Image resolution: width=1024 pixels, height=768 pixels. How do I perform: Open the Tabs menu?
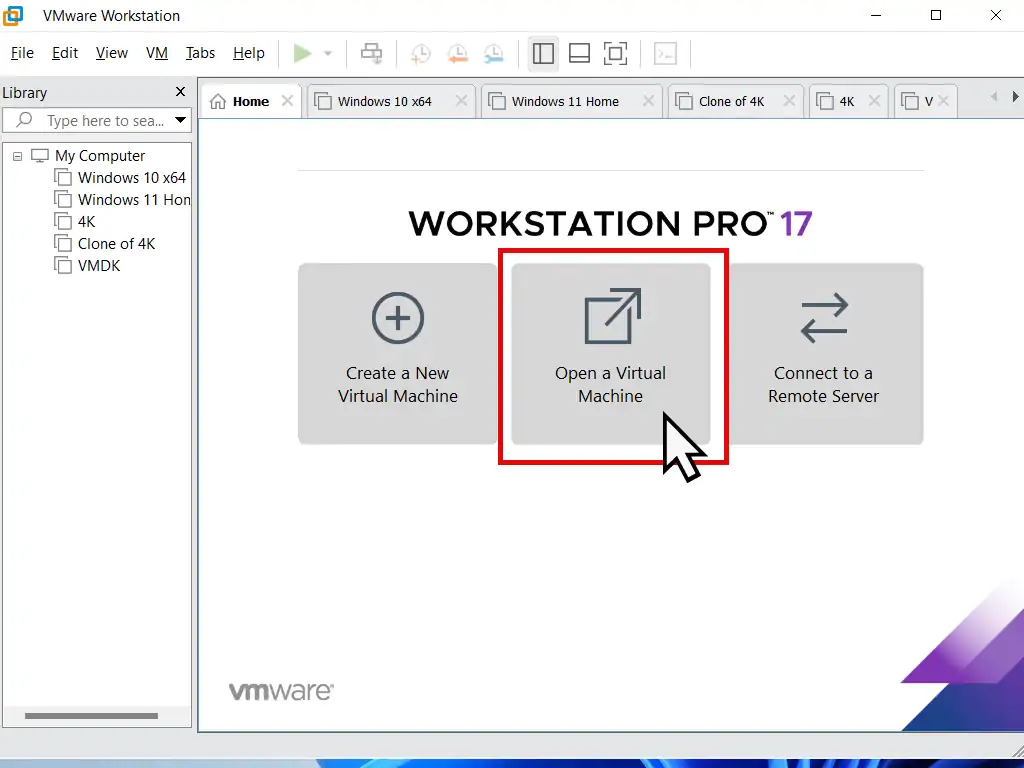[x=200, y=53]
